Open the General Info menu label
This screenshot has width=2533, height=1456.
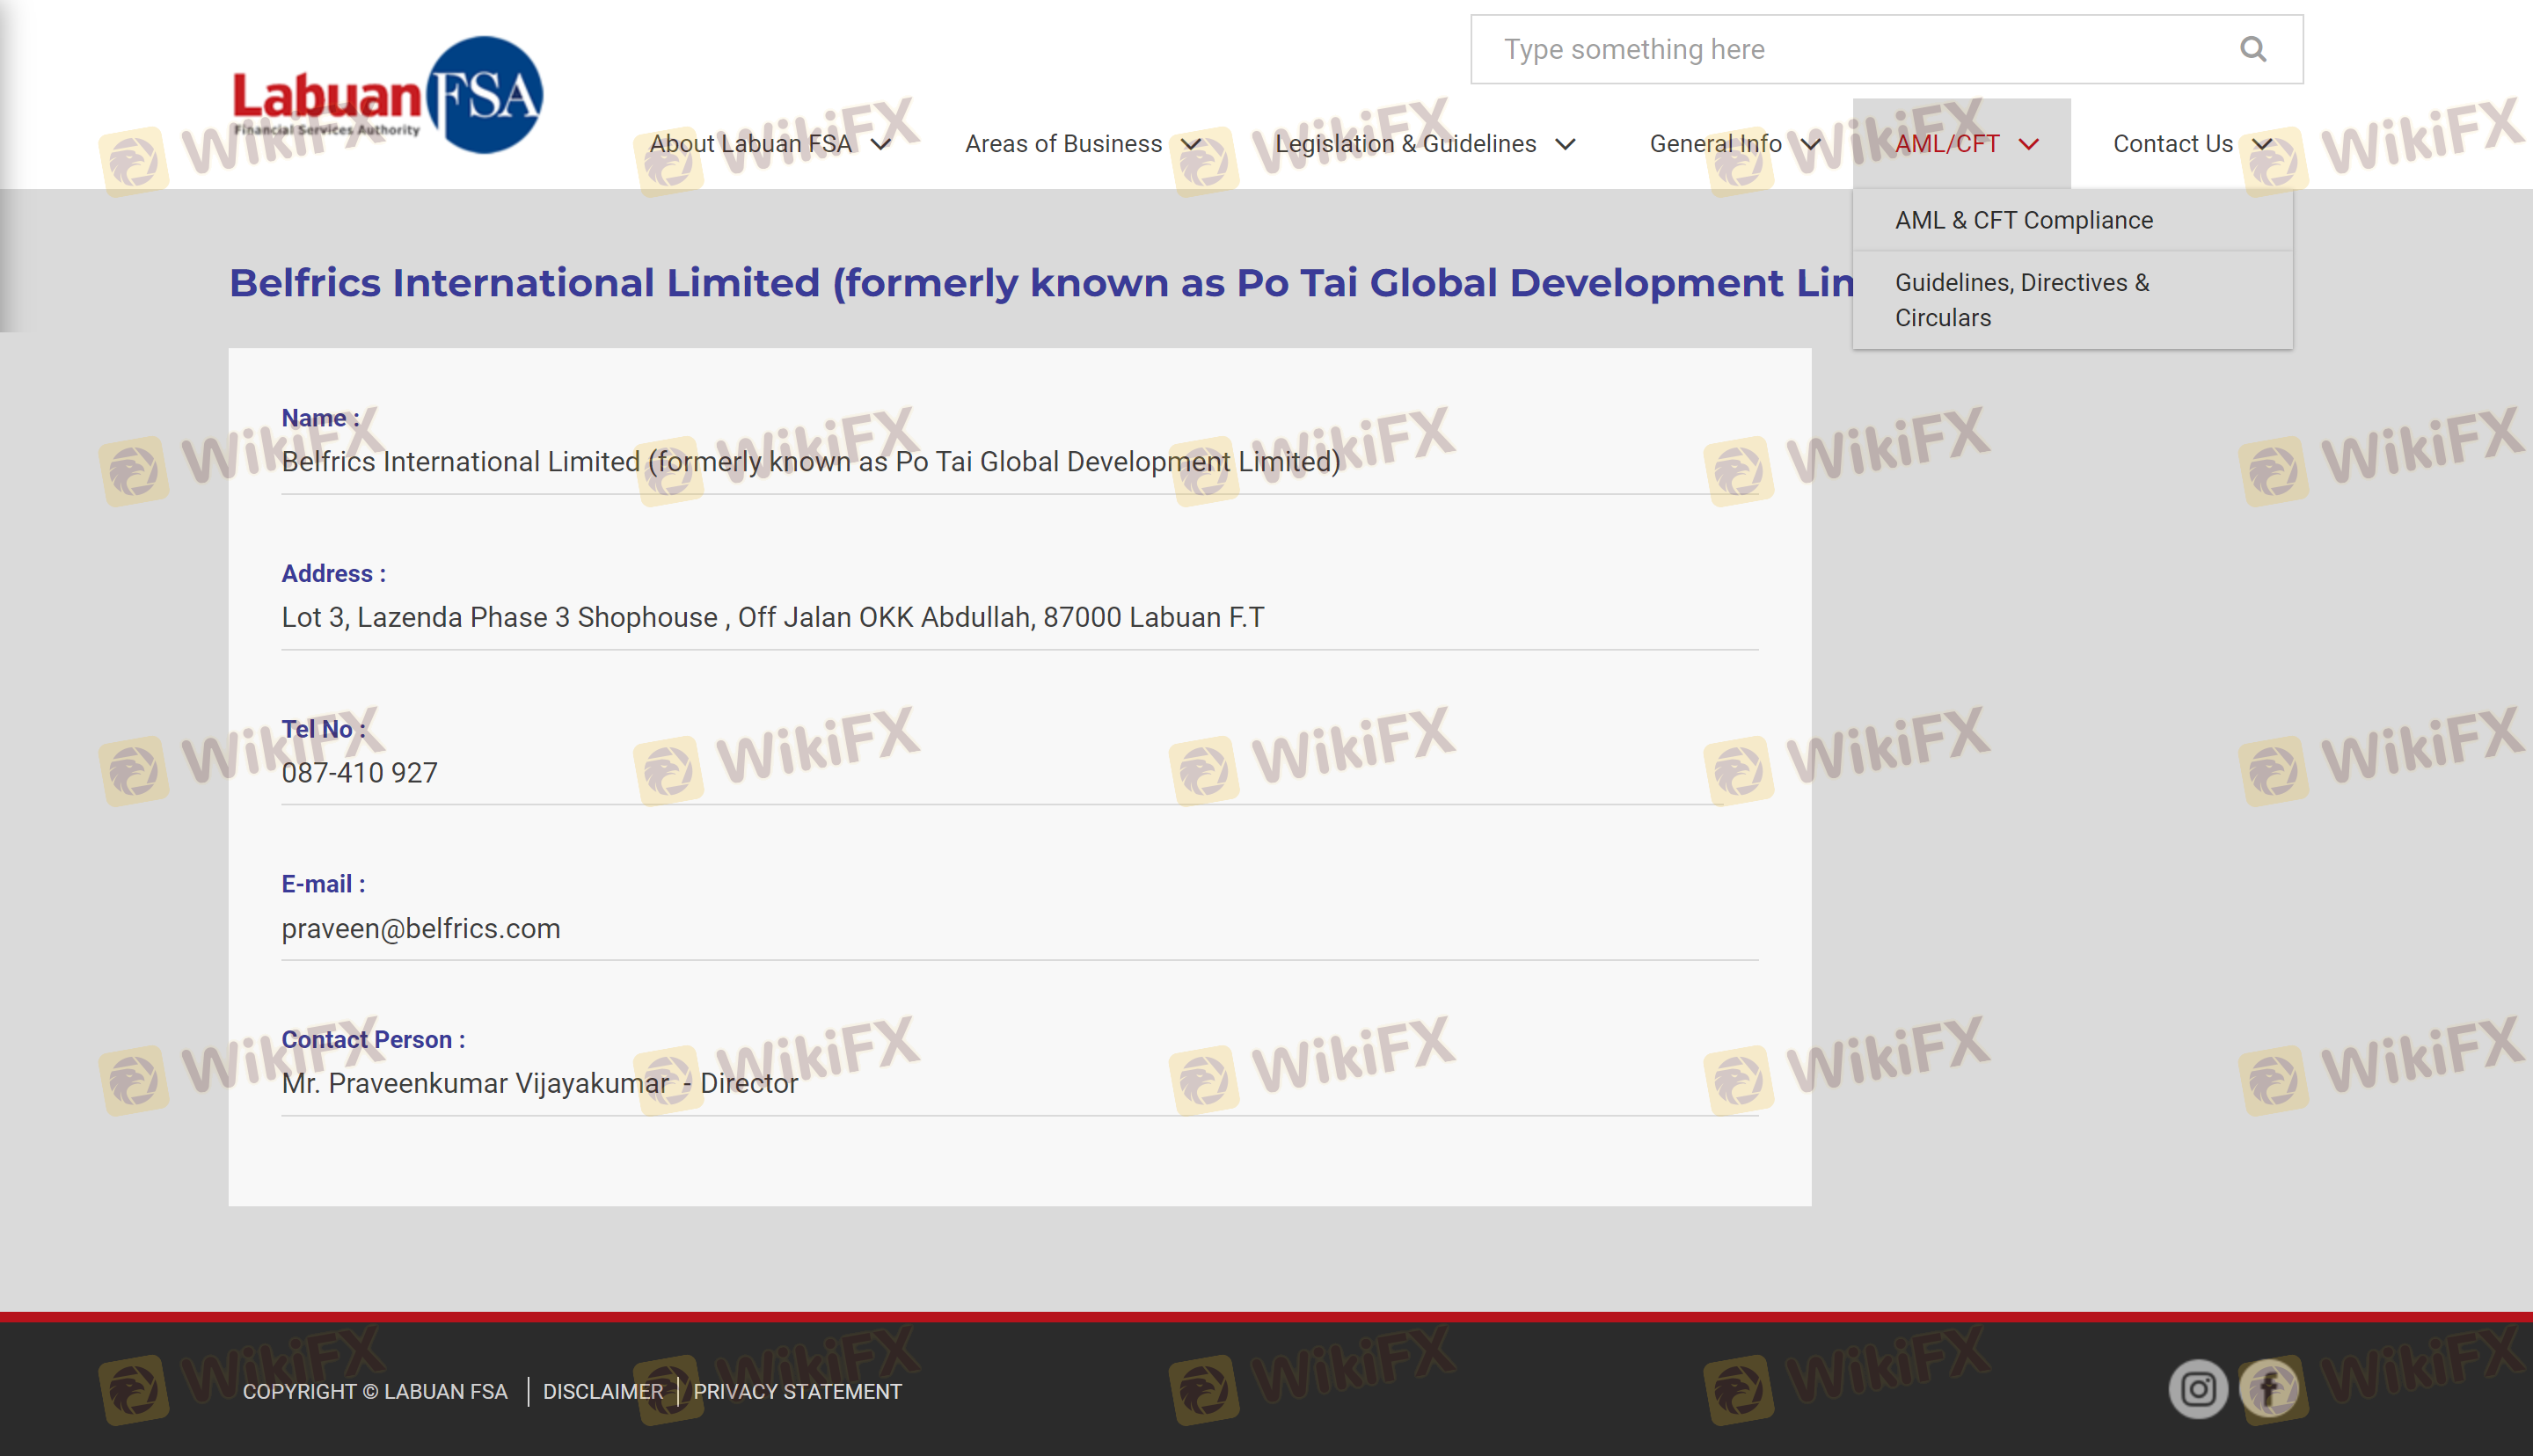pos(1715,144)
